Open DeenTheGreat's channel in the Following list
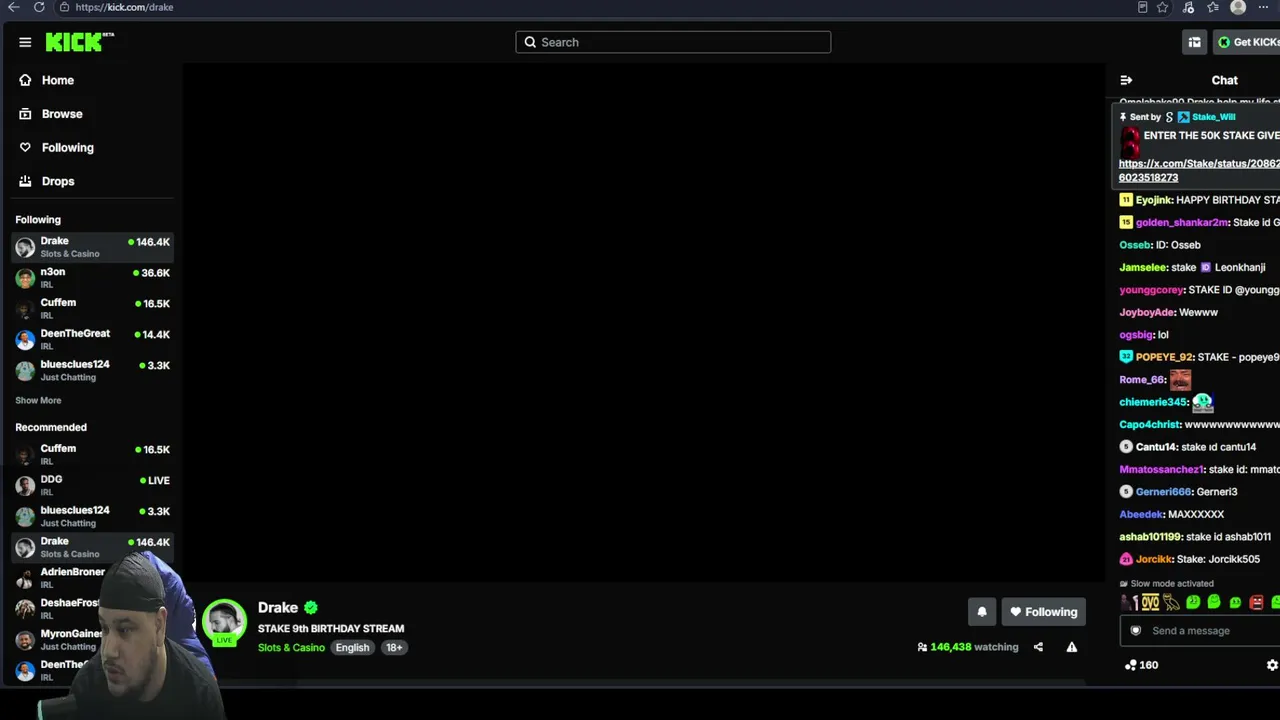This screenshot has height=720, width=1280. pyautogui.click(x=93, y=340)
